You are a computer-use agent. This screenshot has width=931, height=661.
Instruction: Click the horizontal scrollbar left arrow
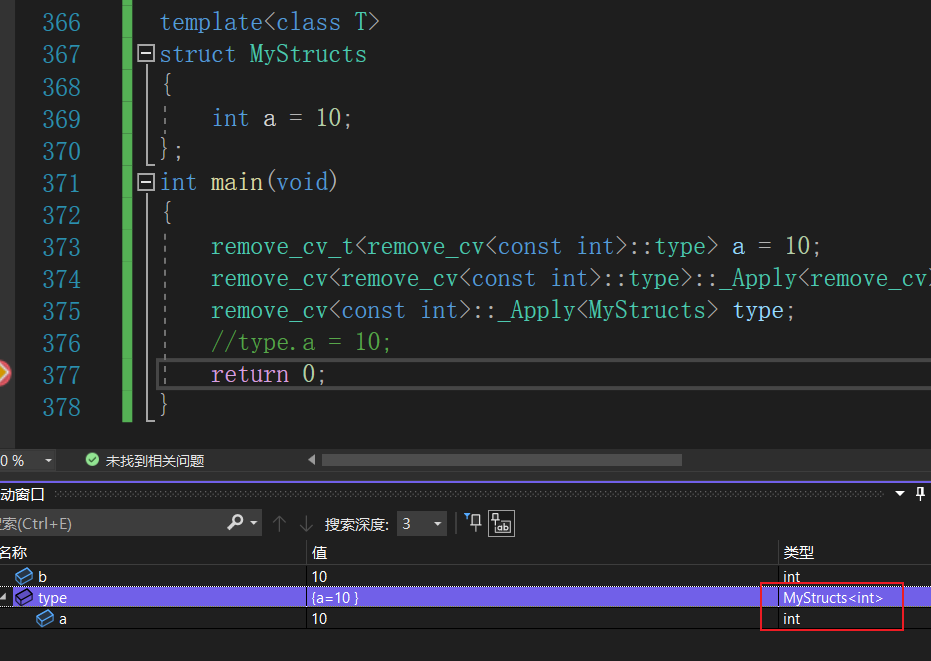312,460
